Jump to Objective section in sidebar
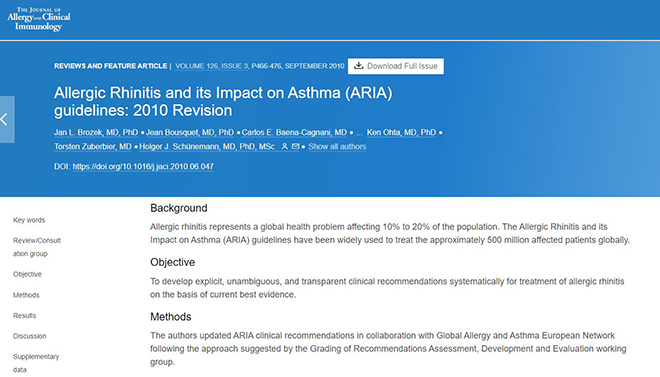Image resolution: width=660 pixels, height=377 pixels. 27,274
